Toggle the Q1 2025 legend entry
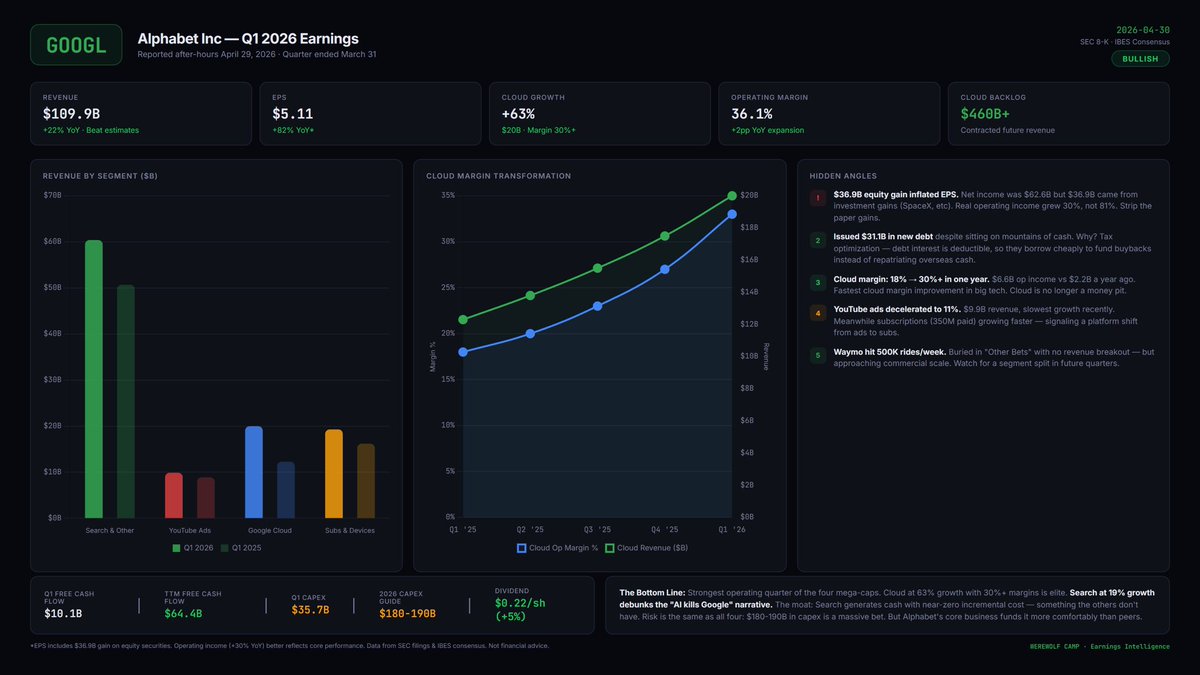This screenshot has height=675, width=1200. click(242, 548)
